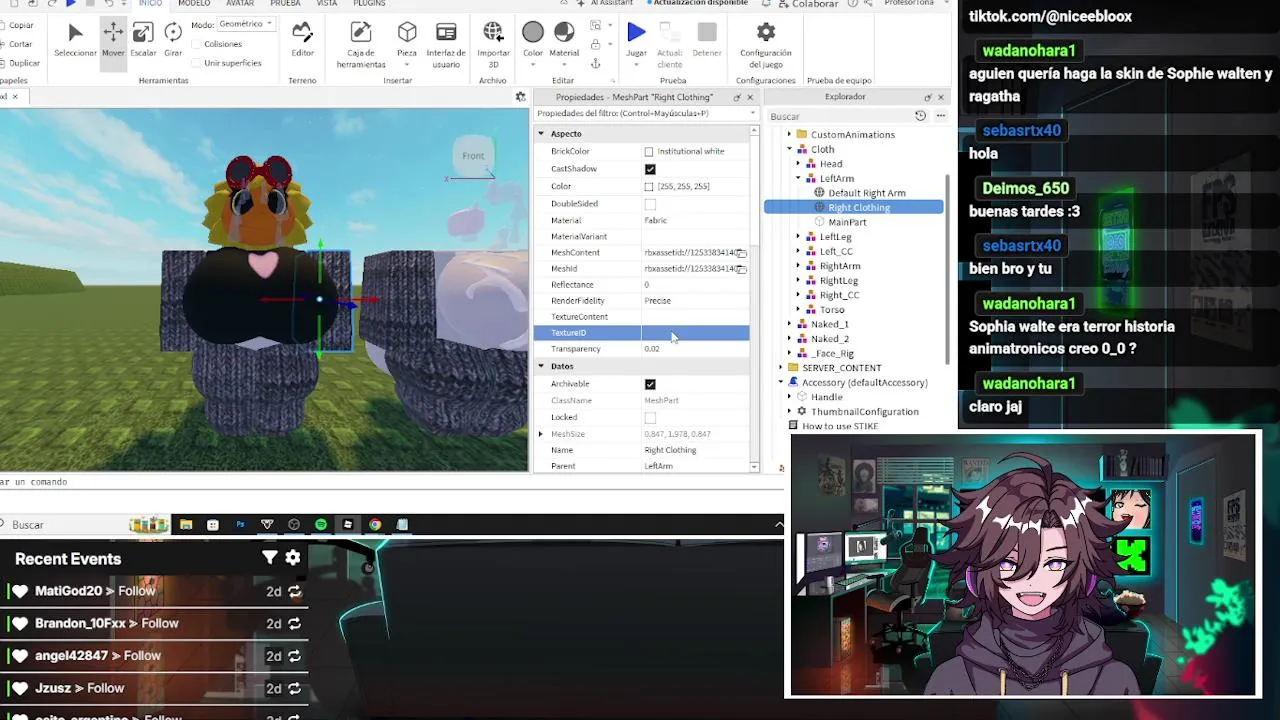This screenshot has height=720, width=1280.
Task: Expand the Head node in Explorador
Action: tap(798, 164)
